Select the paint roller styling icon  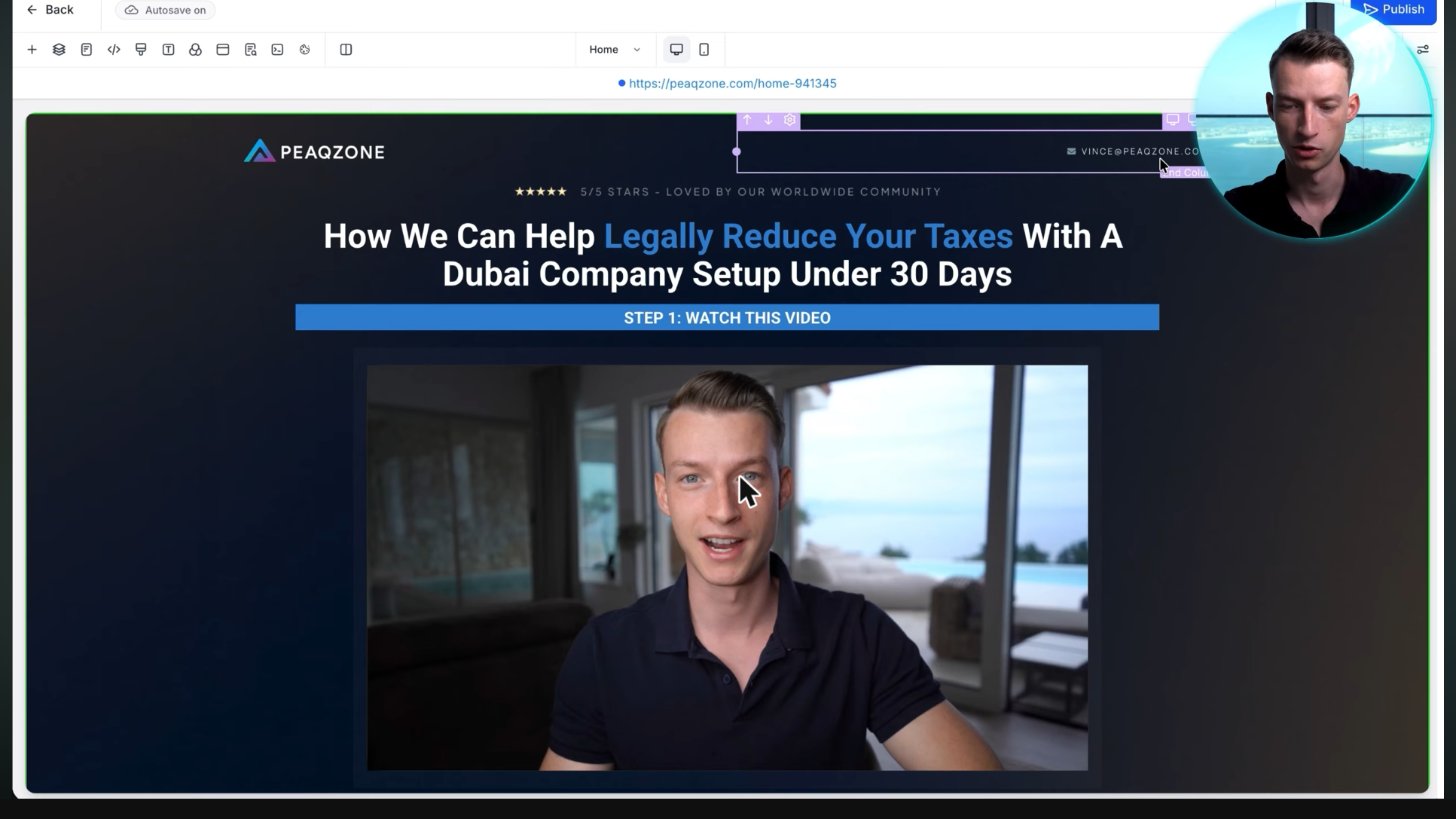[141, 50]
